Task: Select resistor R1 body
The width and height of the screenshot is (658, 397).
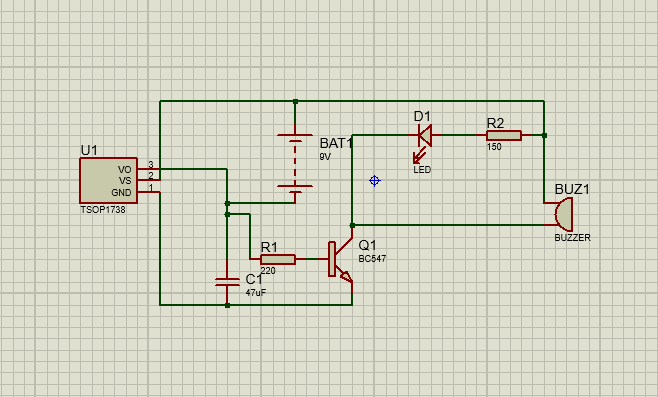Action: point(278,259)
